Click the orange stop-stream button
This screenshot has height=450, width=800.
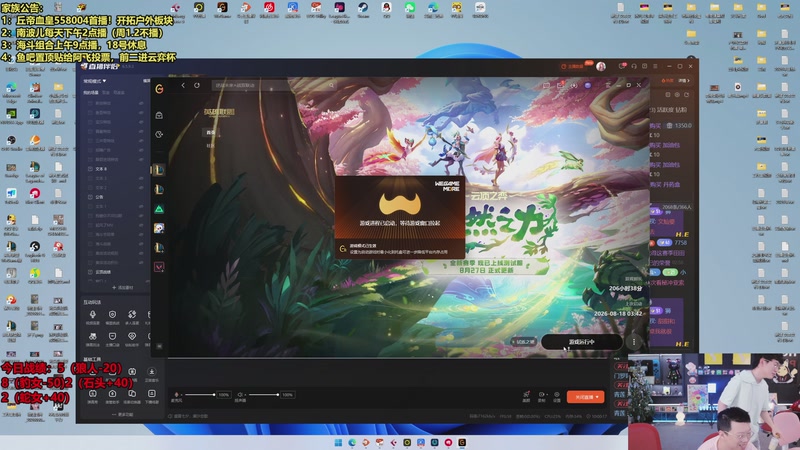[x=585, y=397]
